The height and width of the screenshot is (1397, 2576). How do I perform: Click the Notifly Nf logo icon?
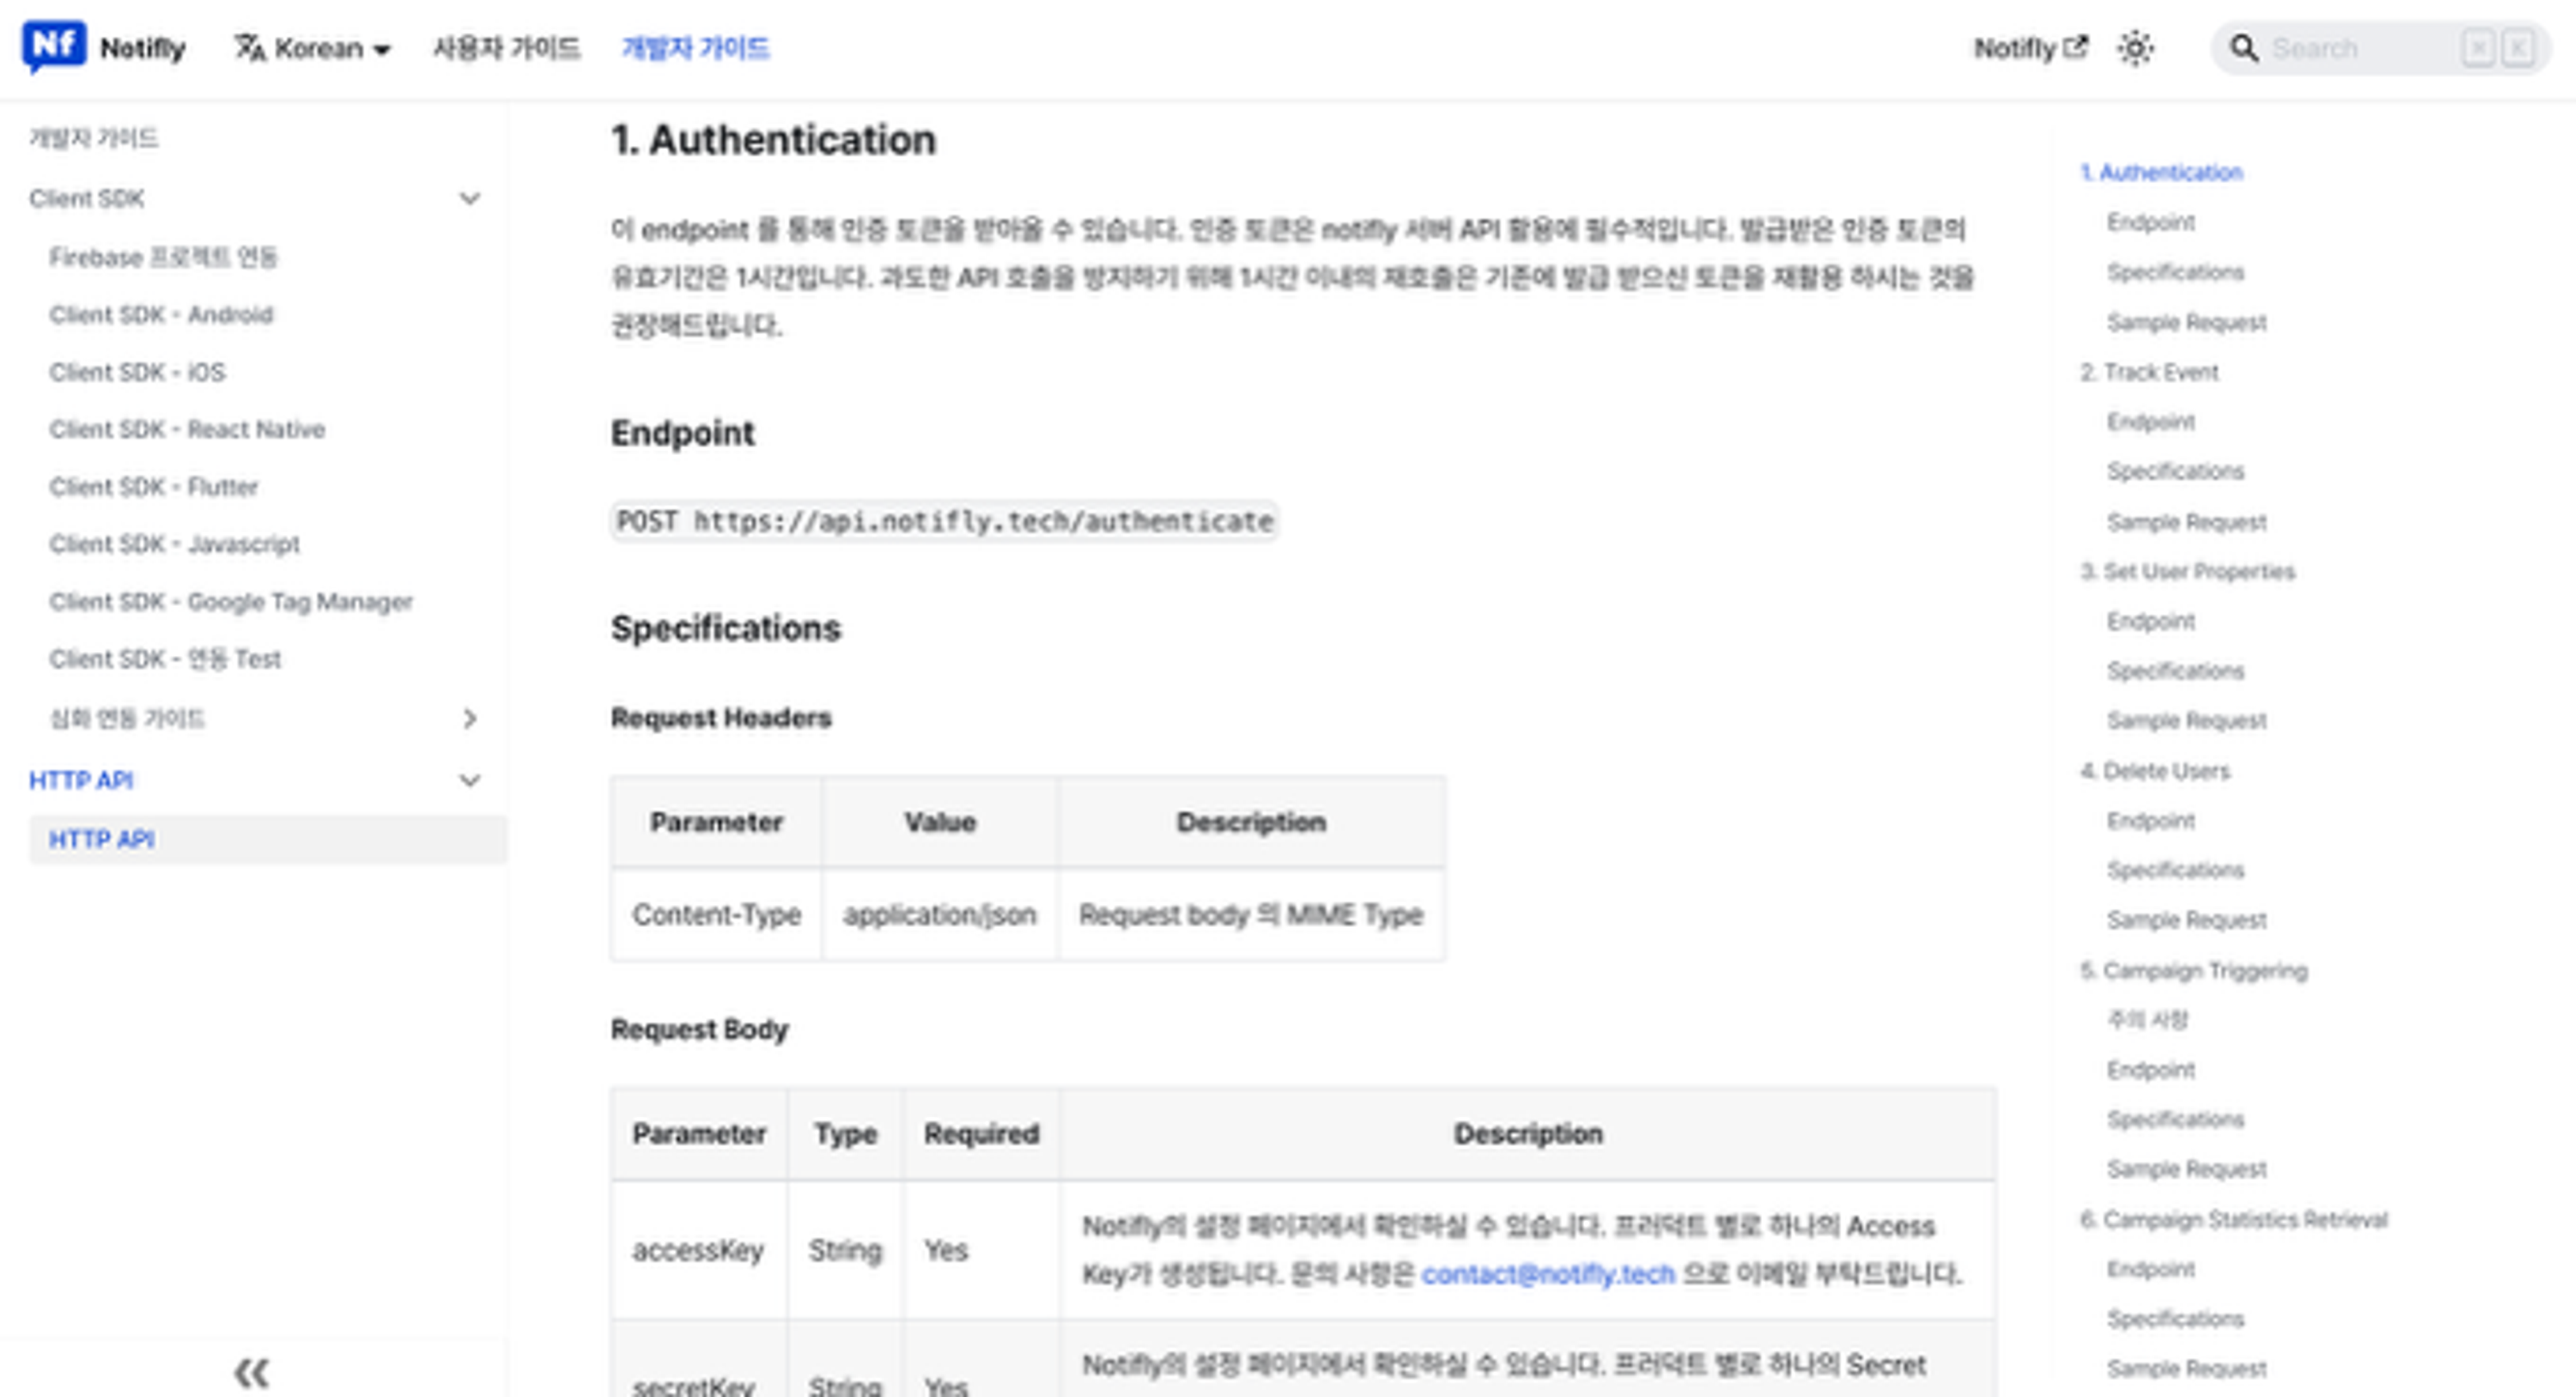pos(54,46)
